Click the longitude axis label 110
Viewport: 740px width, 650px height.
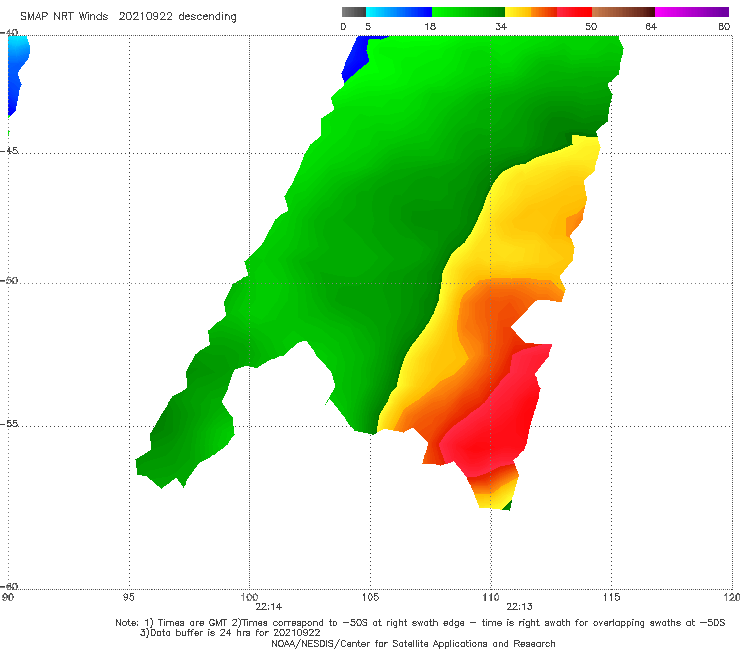(491, 597)
